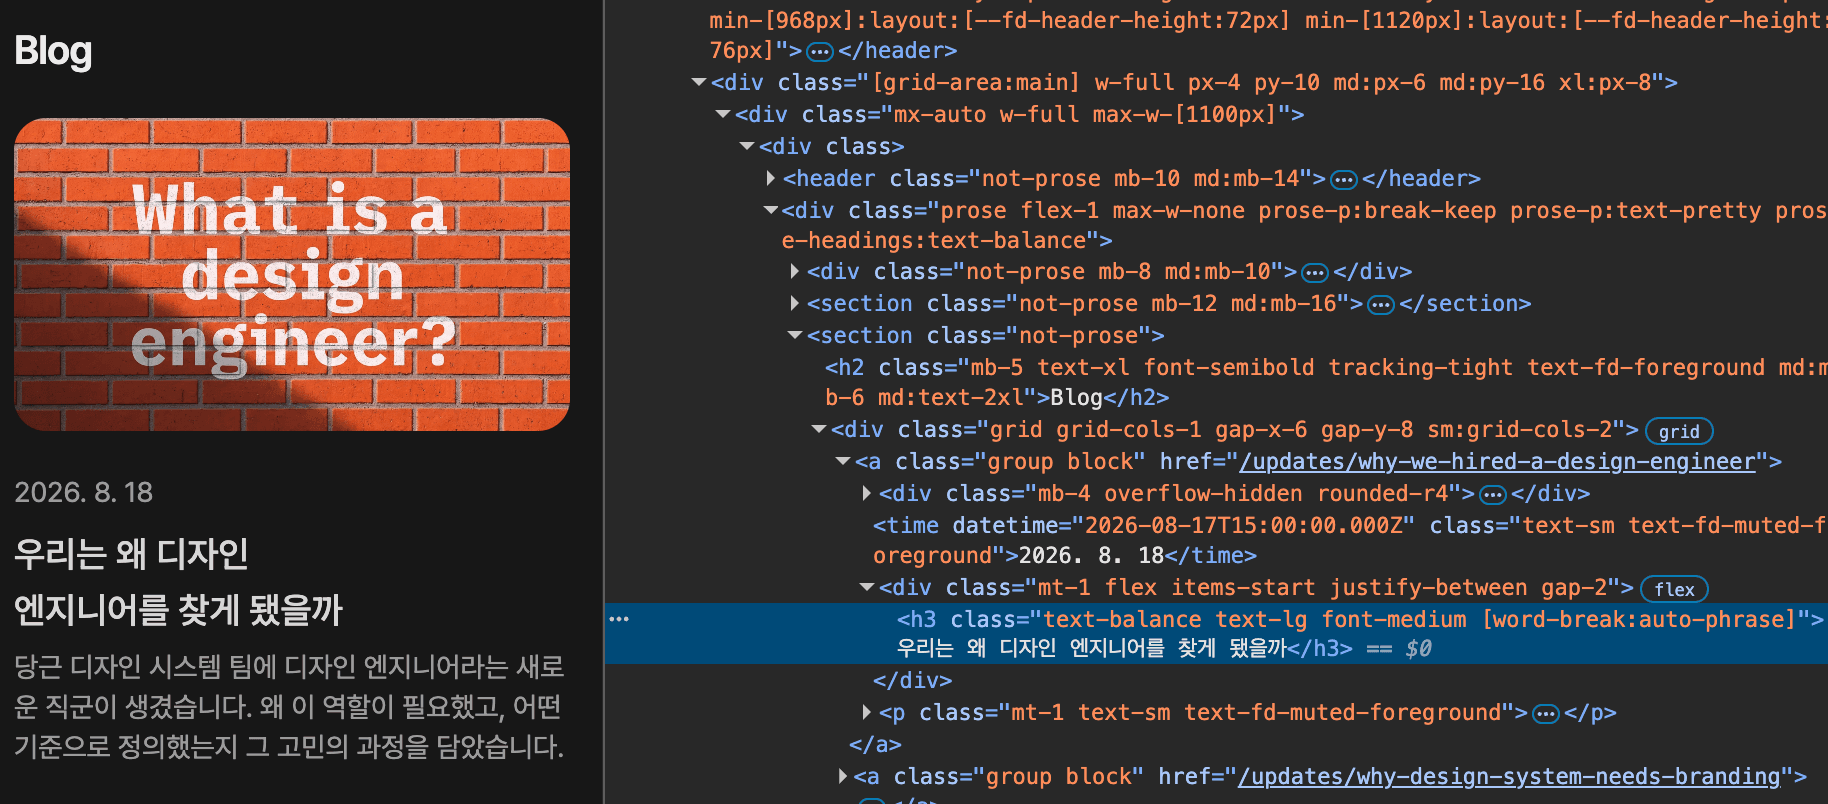Expand the header not-prose mb-10 node
Screen dimensions: 1828x804
pyautogui.click(x=771, y=178)
